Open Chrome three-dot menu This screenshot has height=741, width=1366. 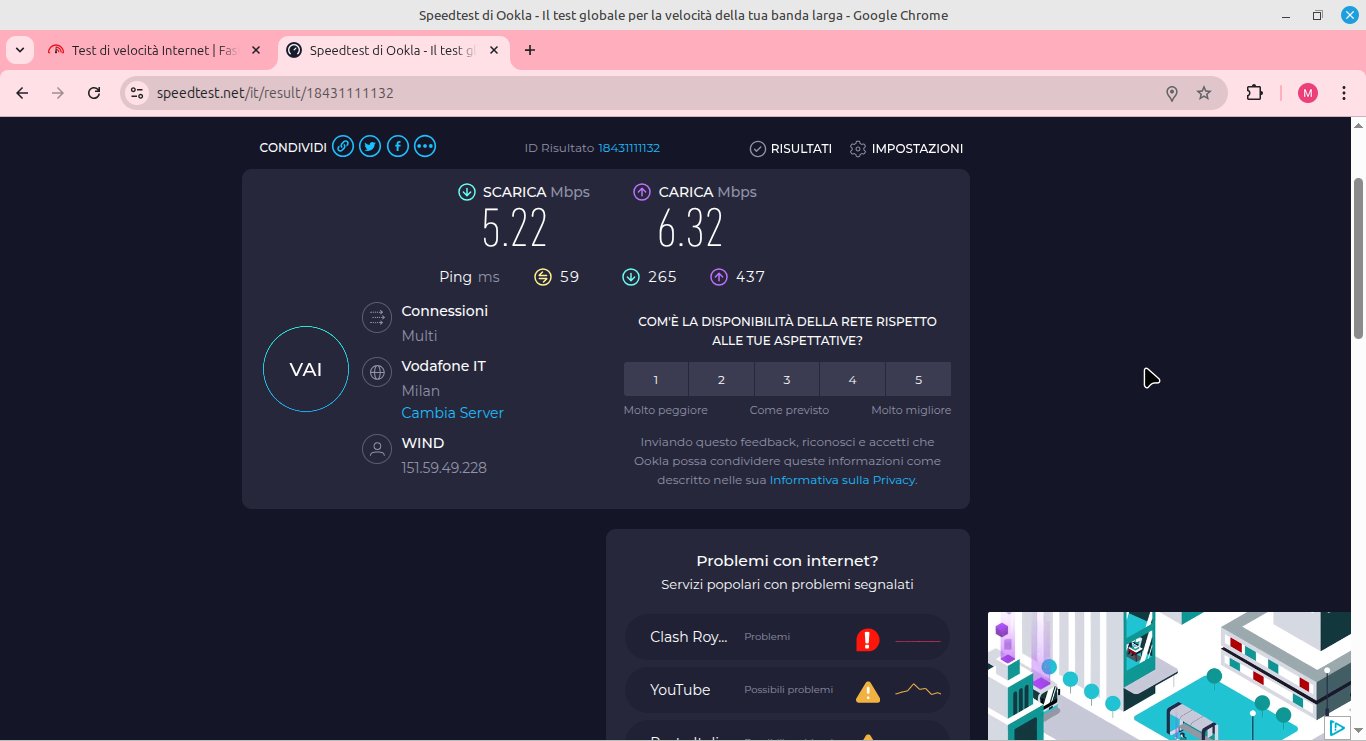pos(1343,93)
